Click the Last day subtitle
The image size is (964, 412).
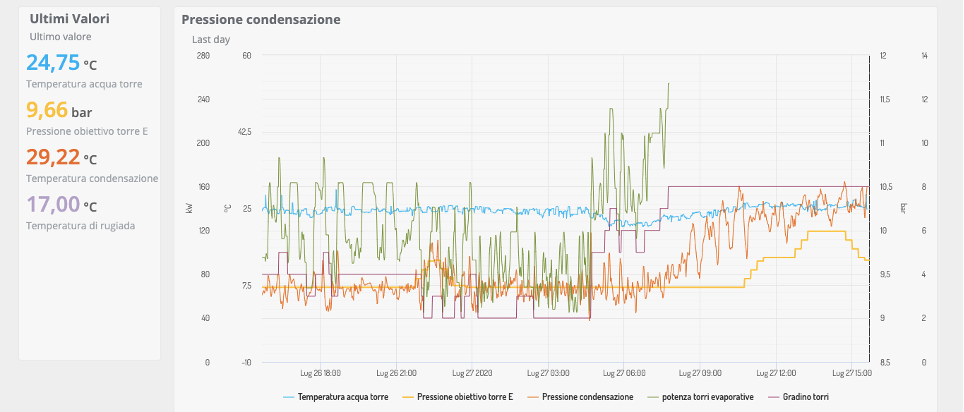[211, 39]
